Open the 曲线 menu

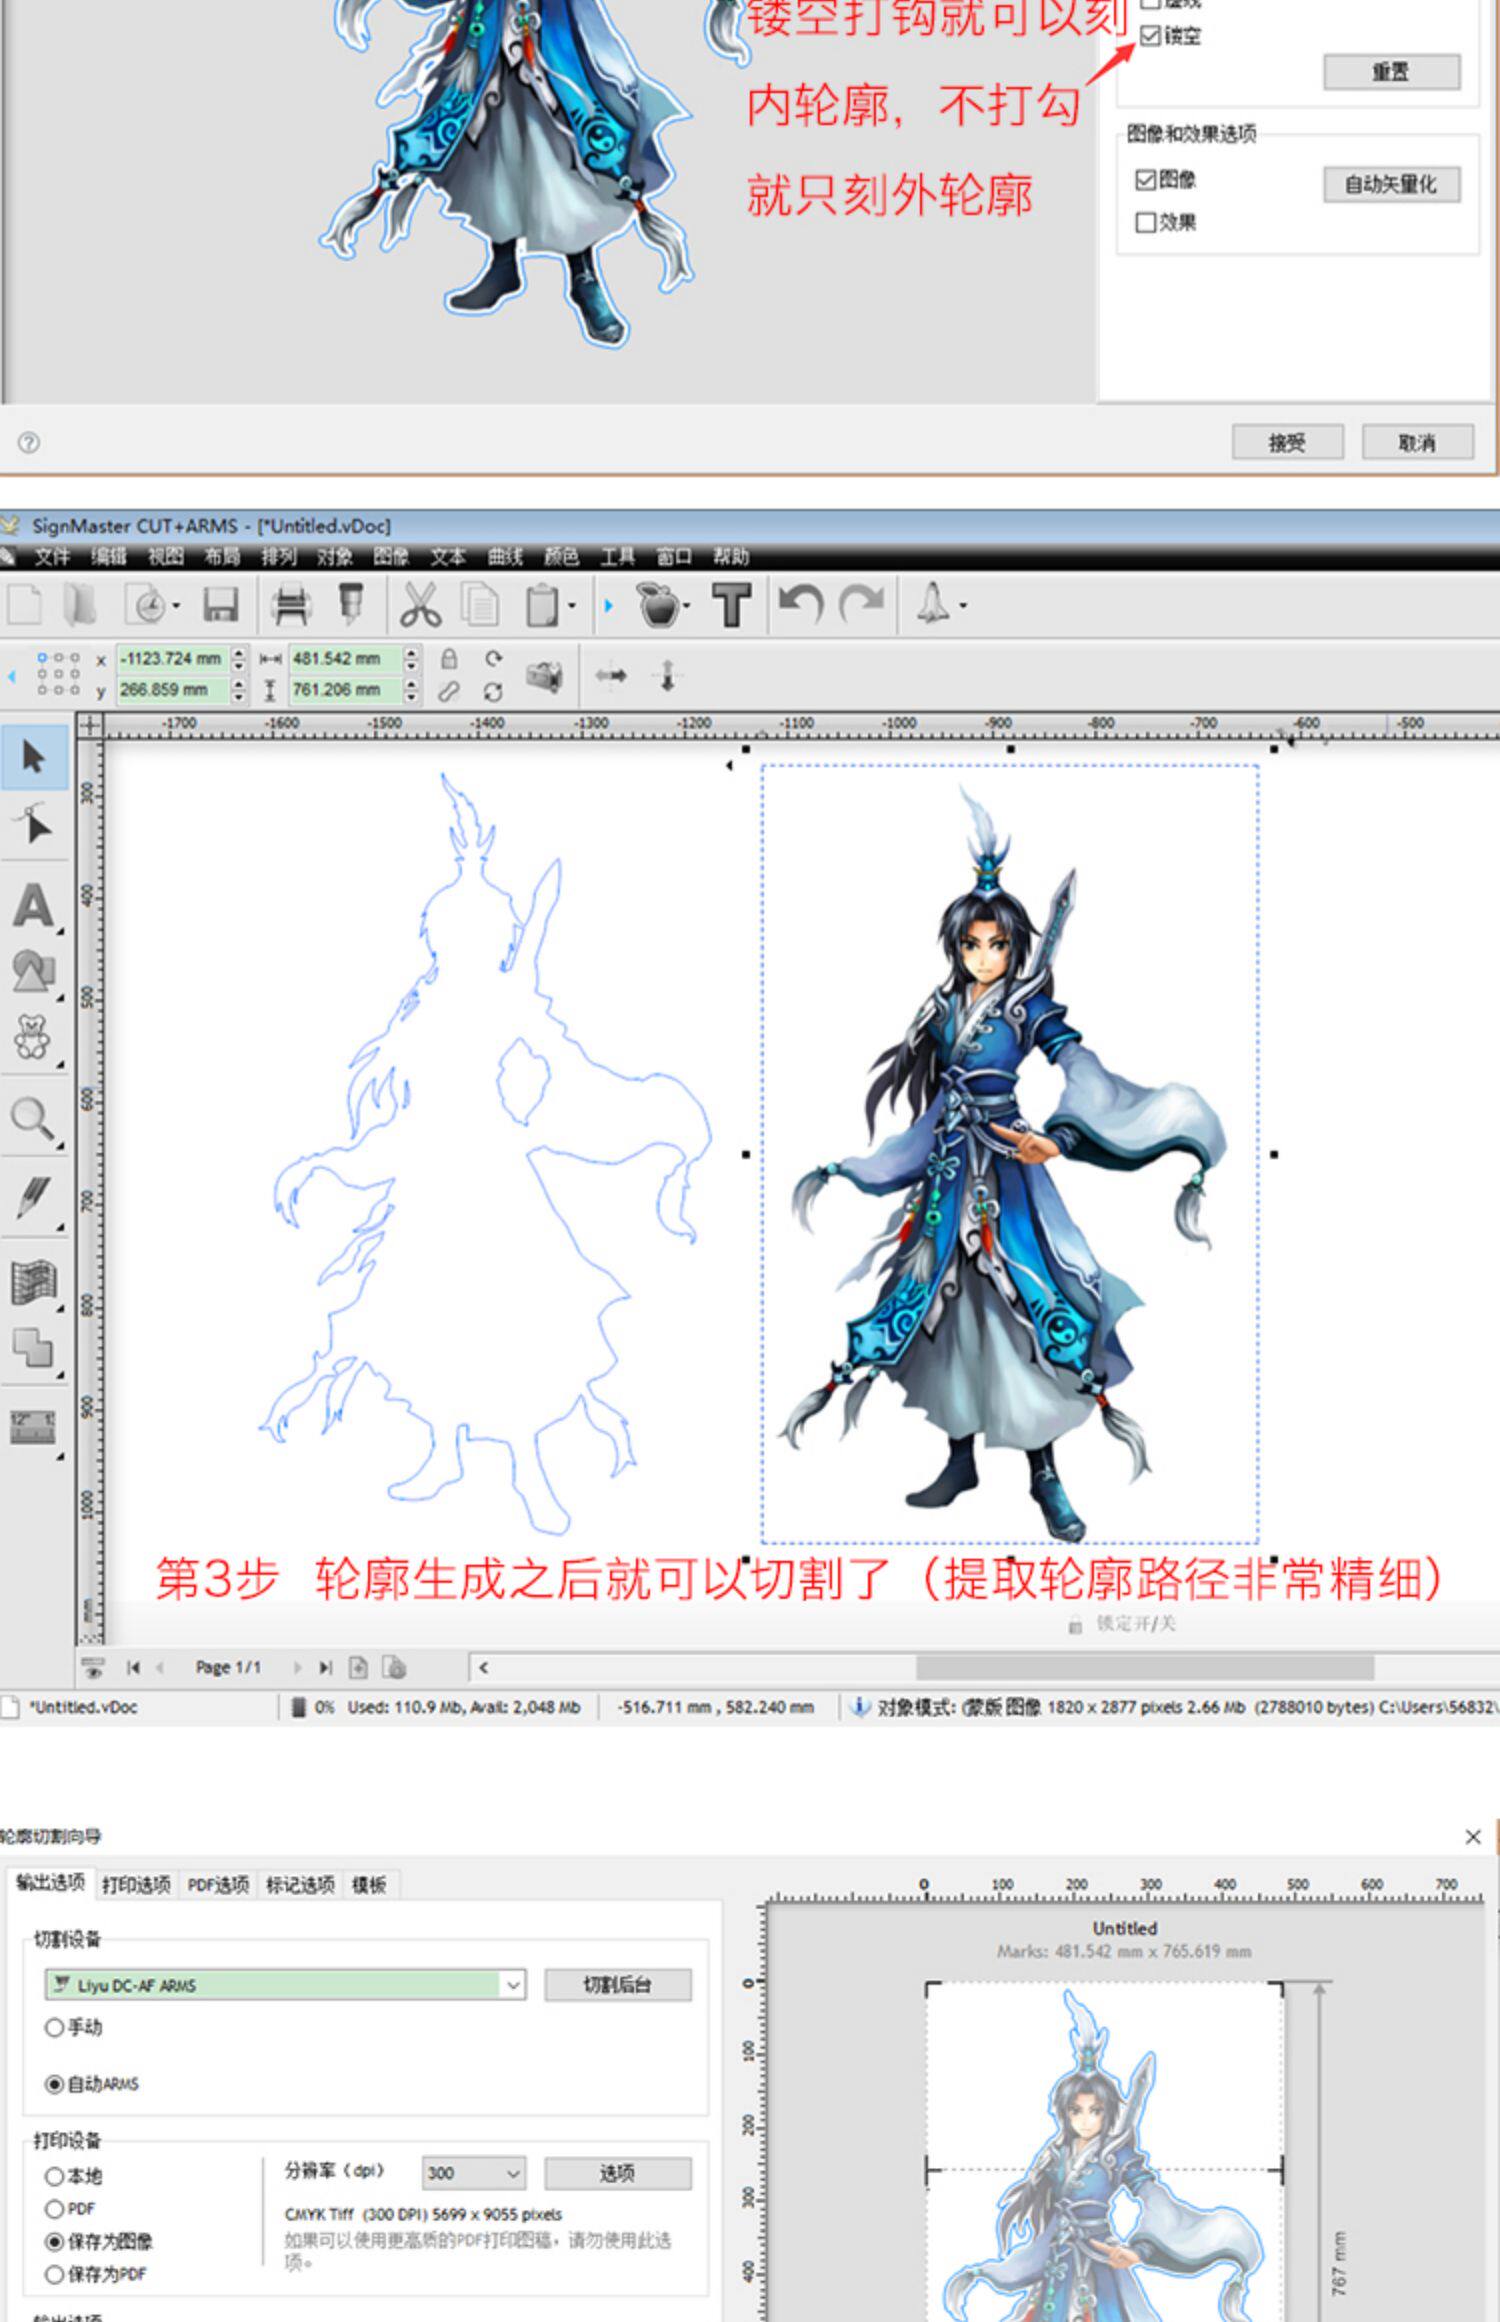[505, 557]
